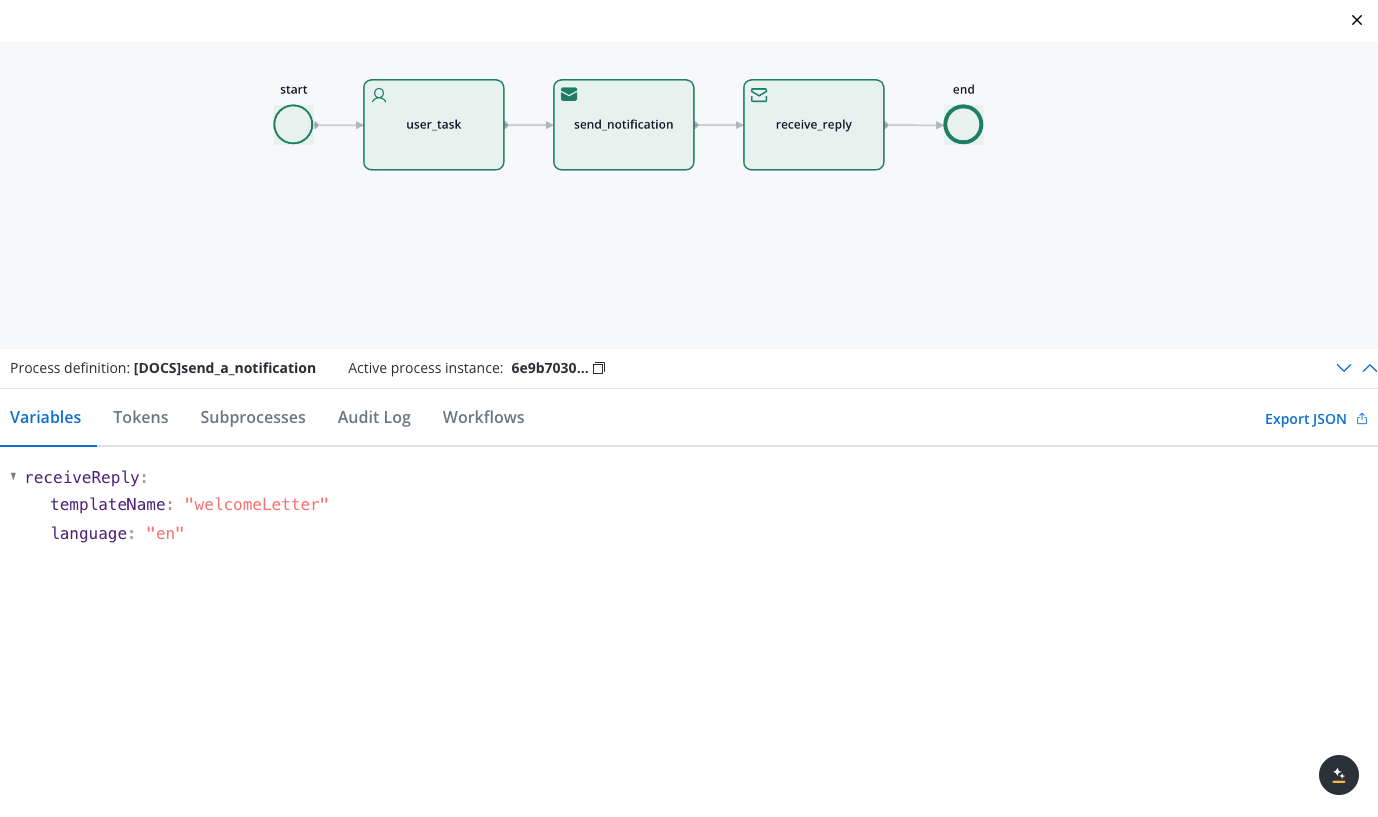Viewport: 1378px width, 817px height.
Task: Select the end event circle
Action: click(x=963, y=125)
